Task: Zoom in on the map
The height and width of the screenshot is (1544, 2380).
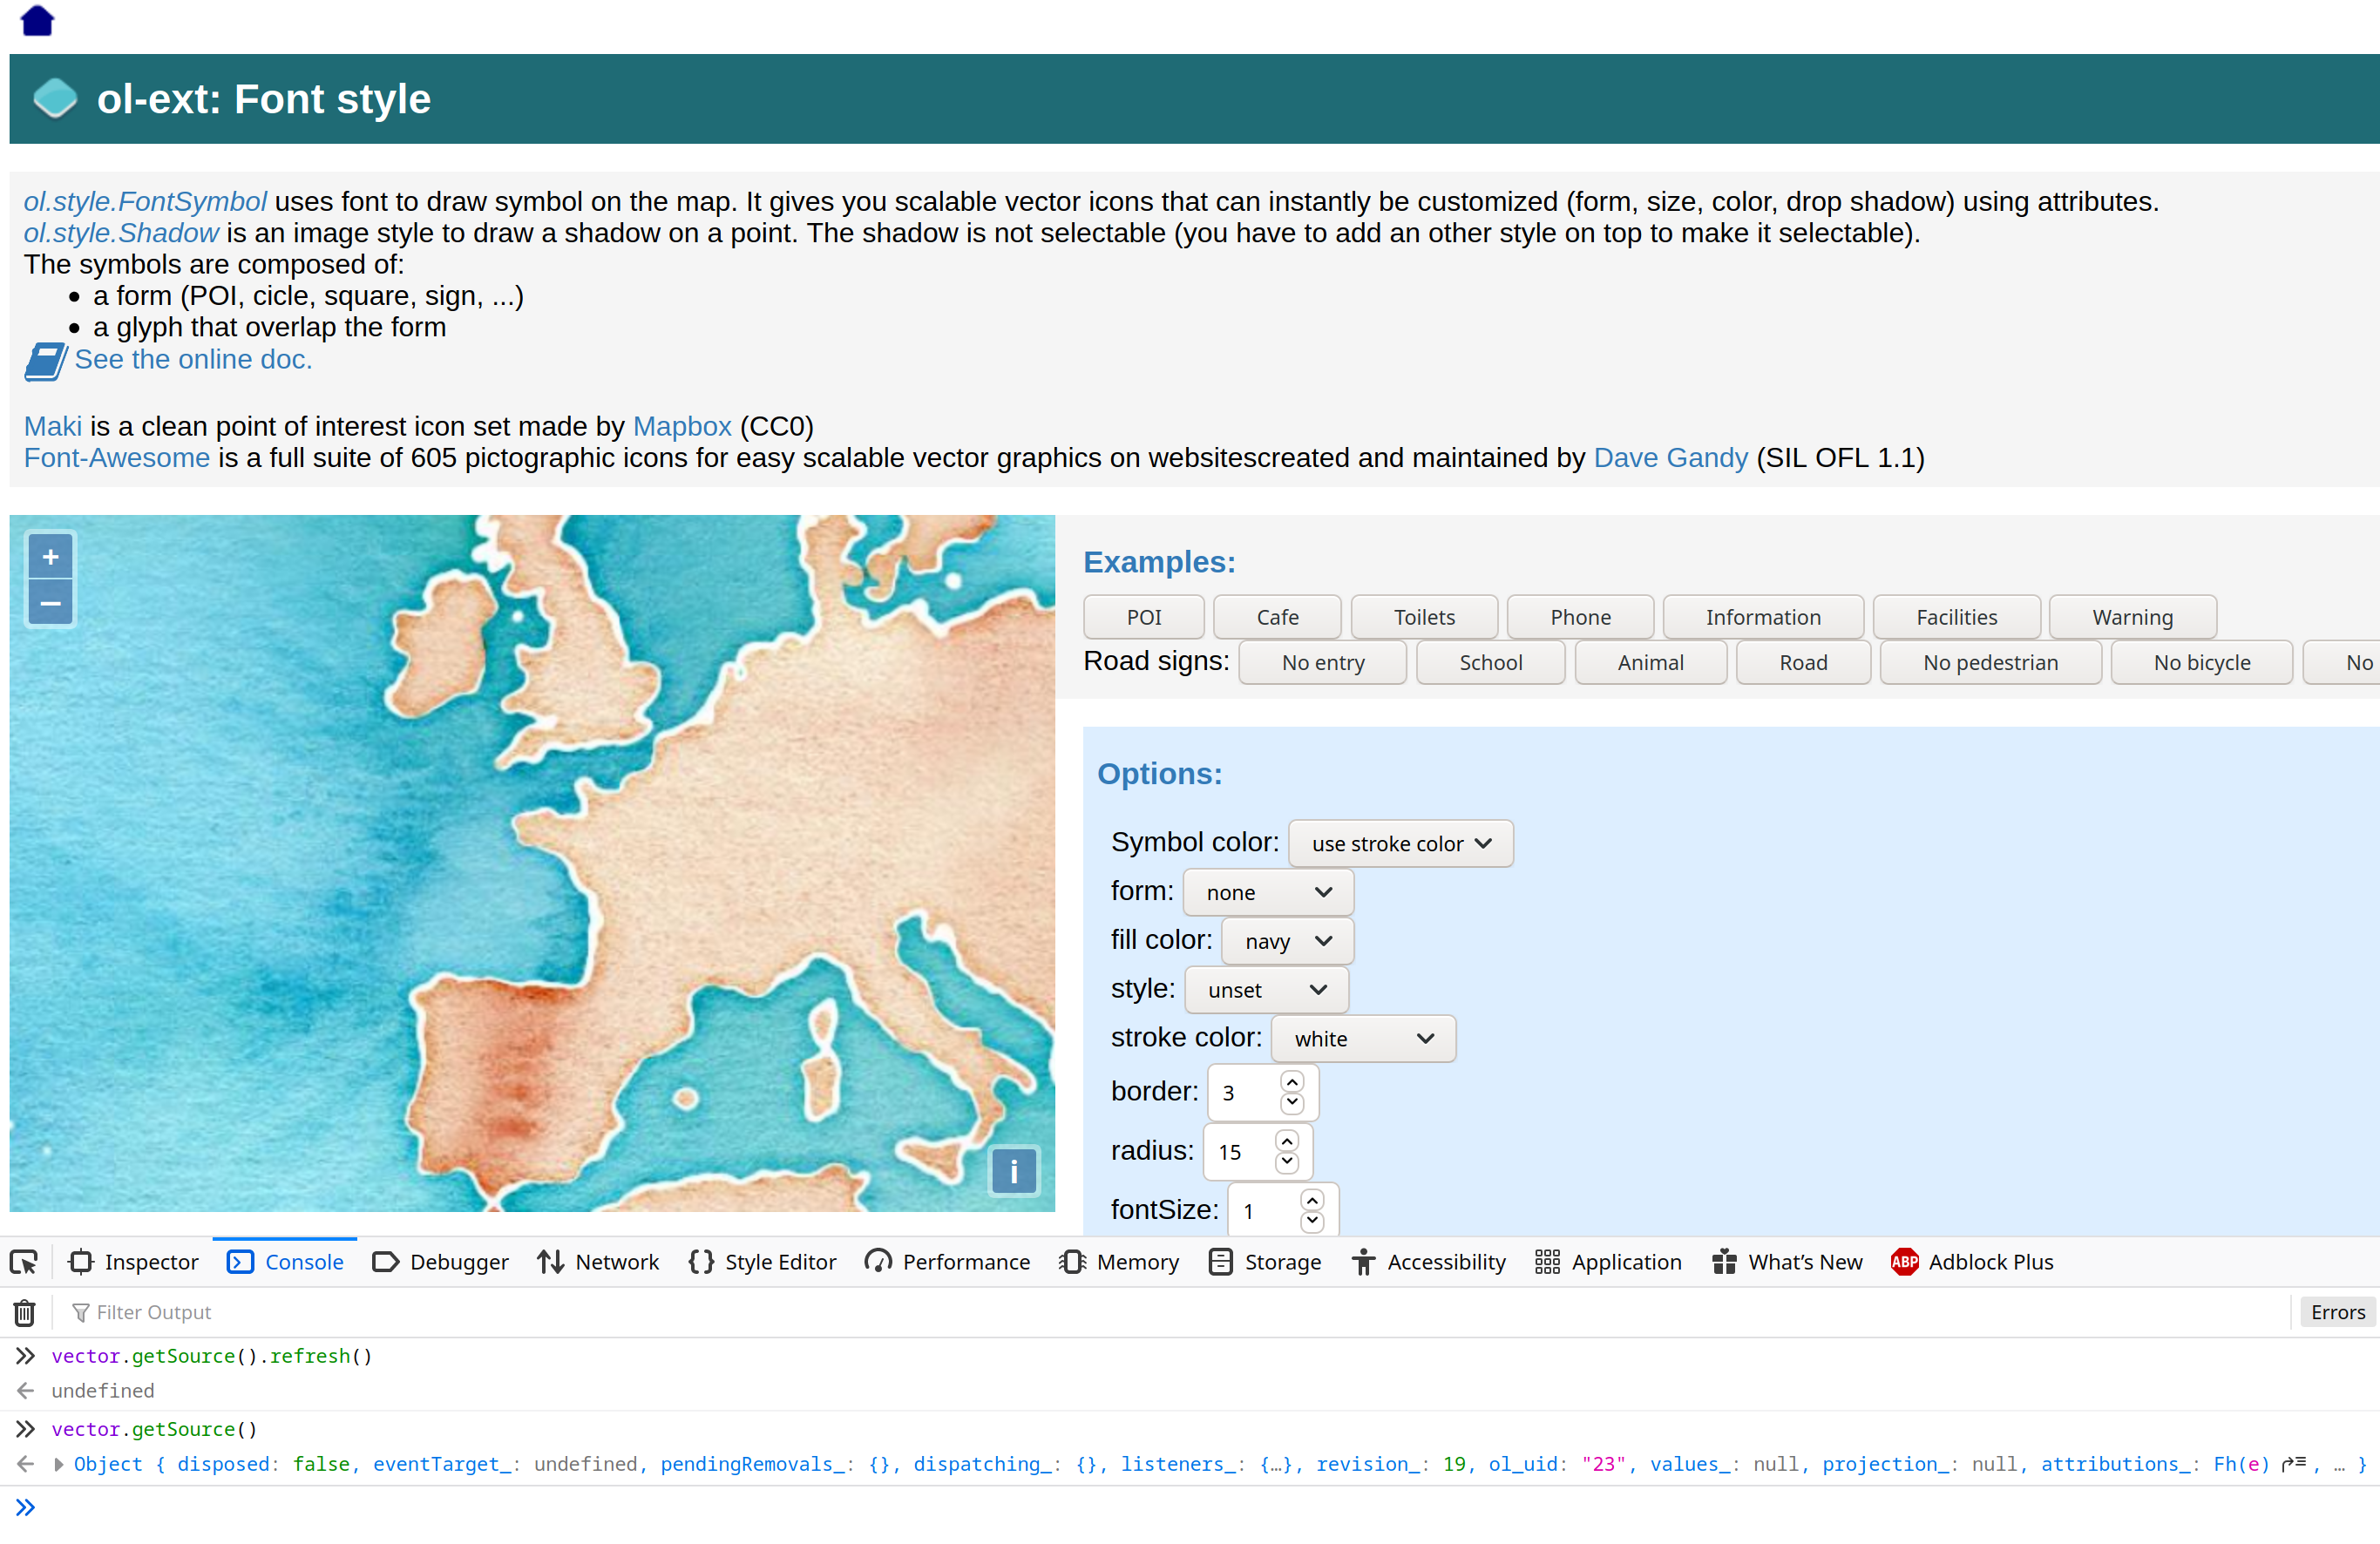Action: click(50, 557)
